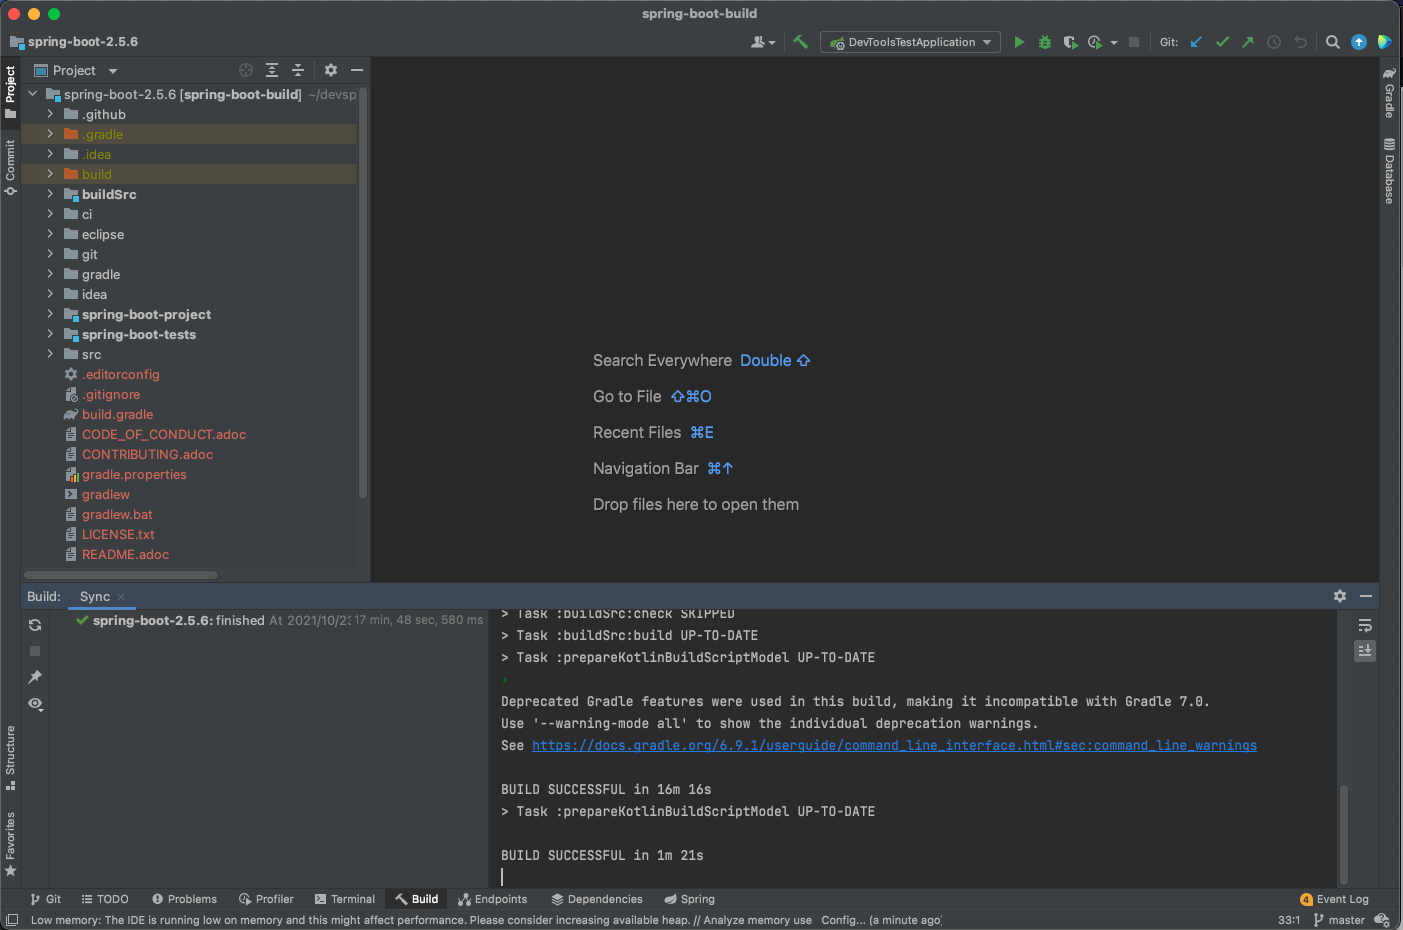This screenshot has height=930, width=1403.
Task: Update project with Git blue arrow
Action: [1196, 42]
